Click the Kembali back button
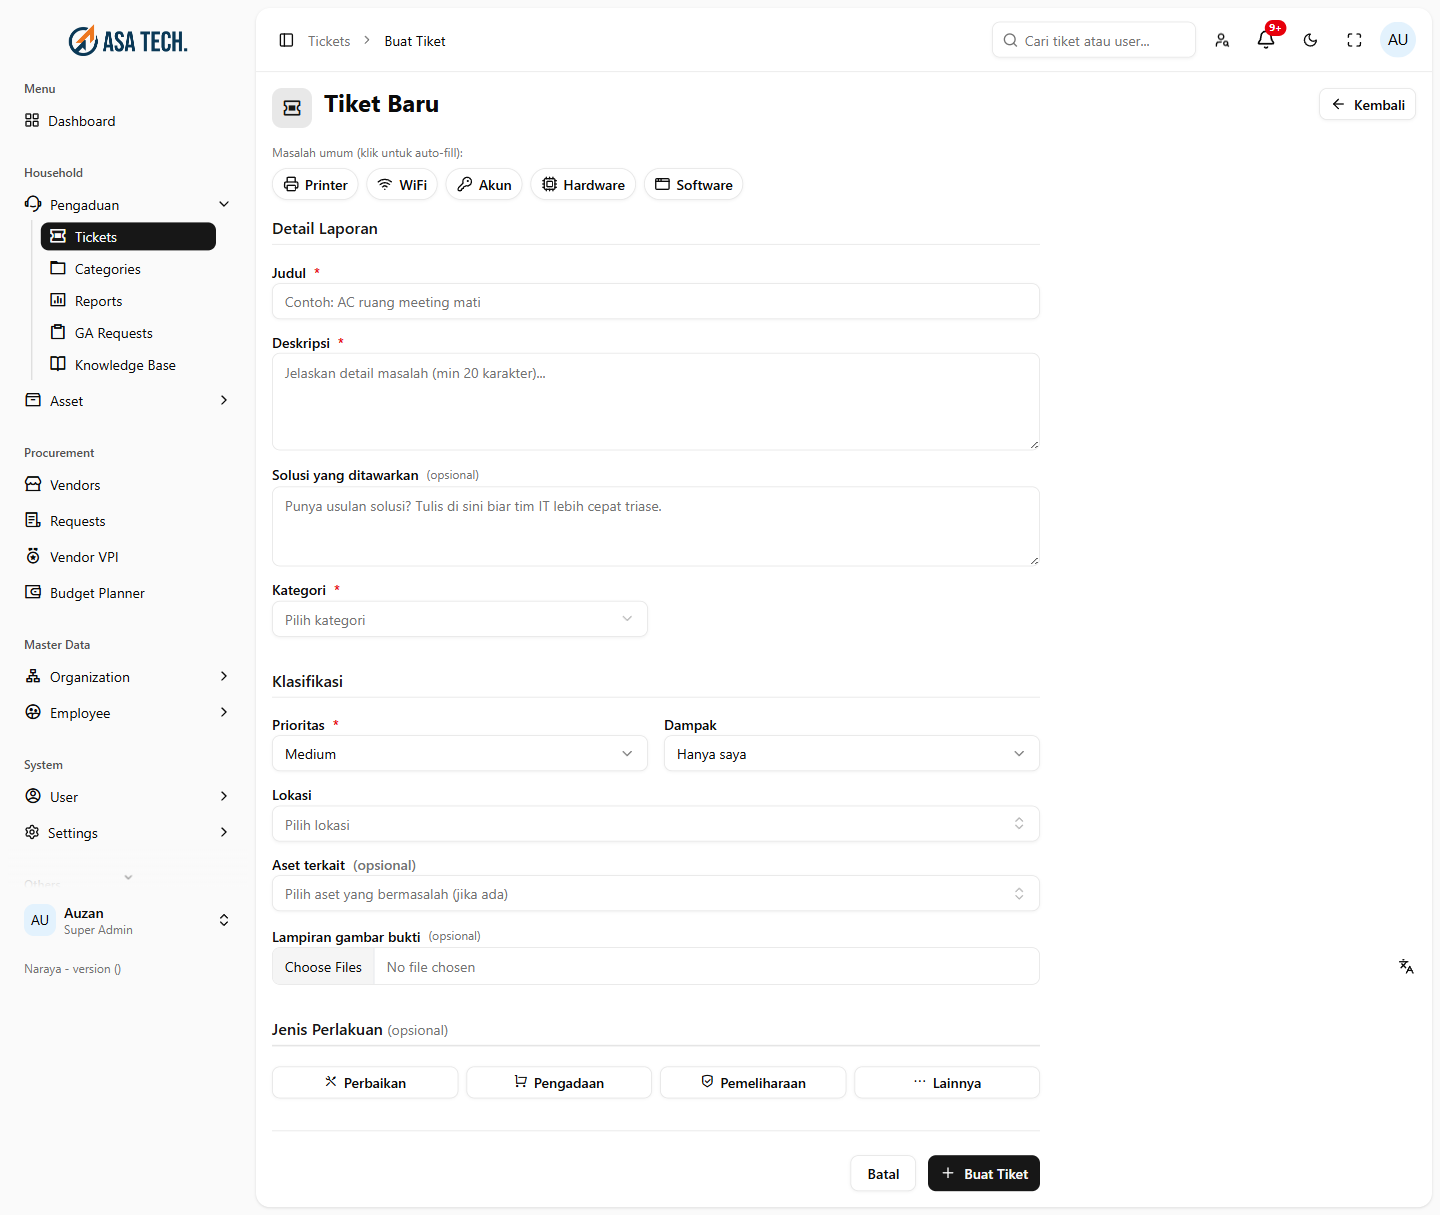1440x1215 pixels. point(1367,104)
